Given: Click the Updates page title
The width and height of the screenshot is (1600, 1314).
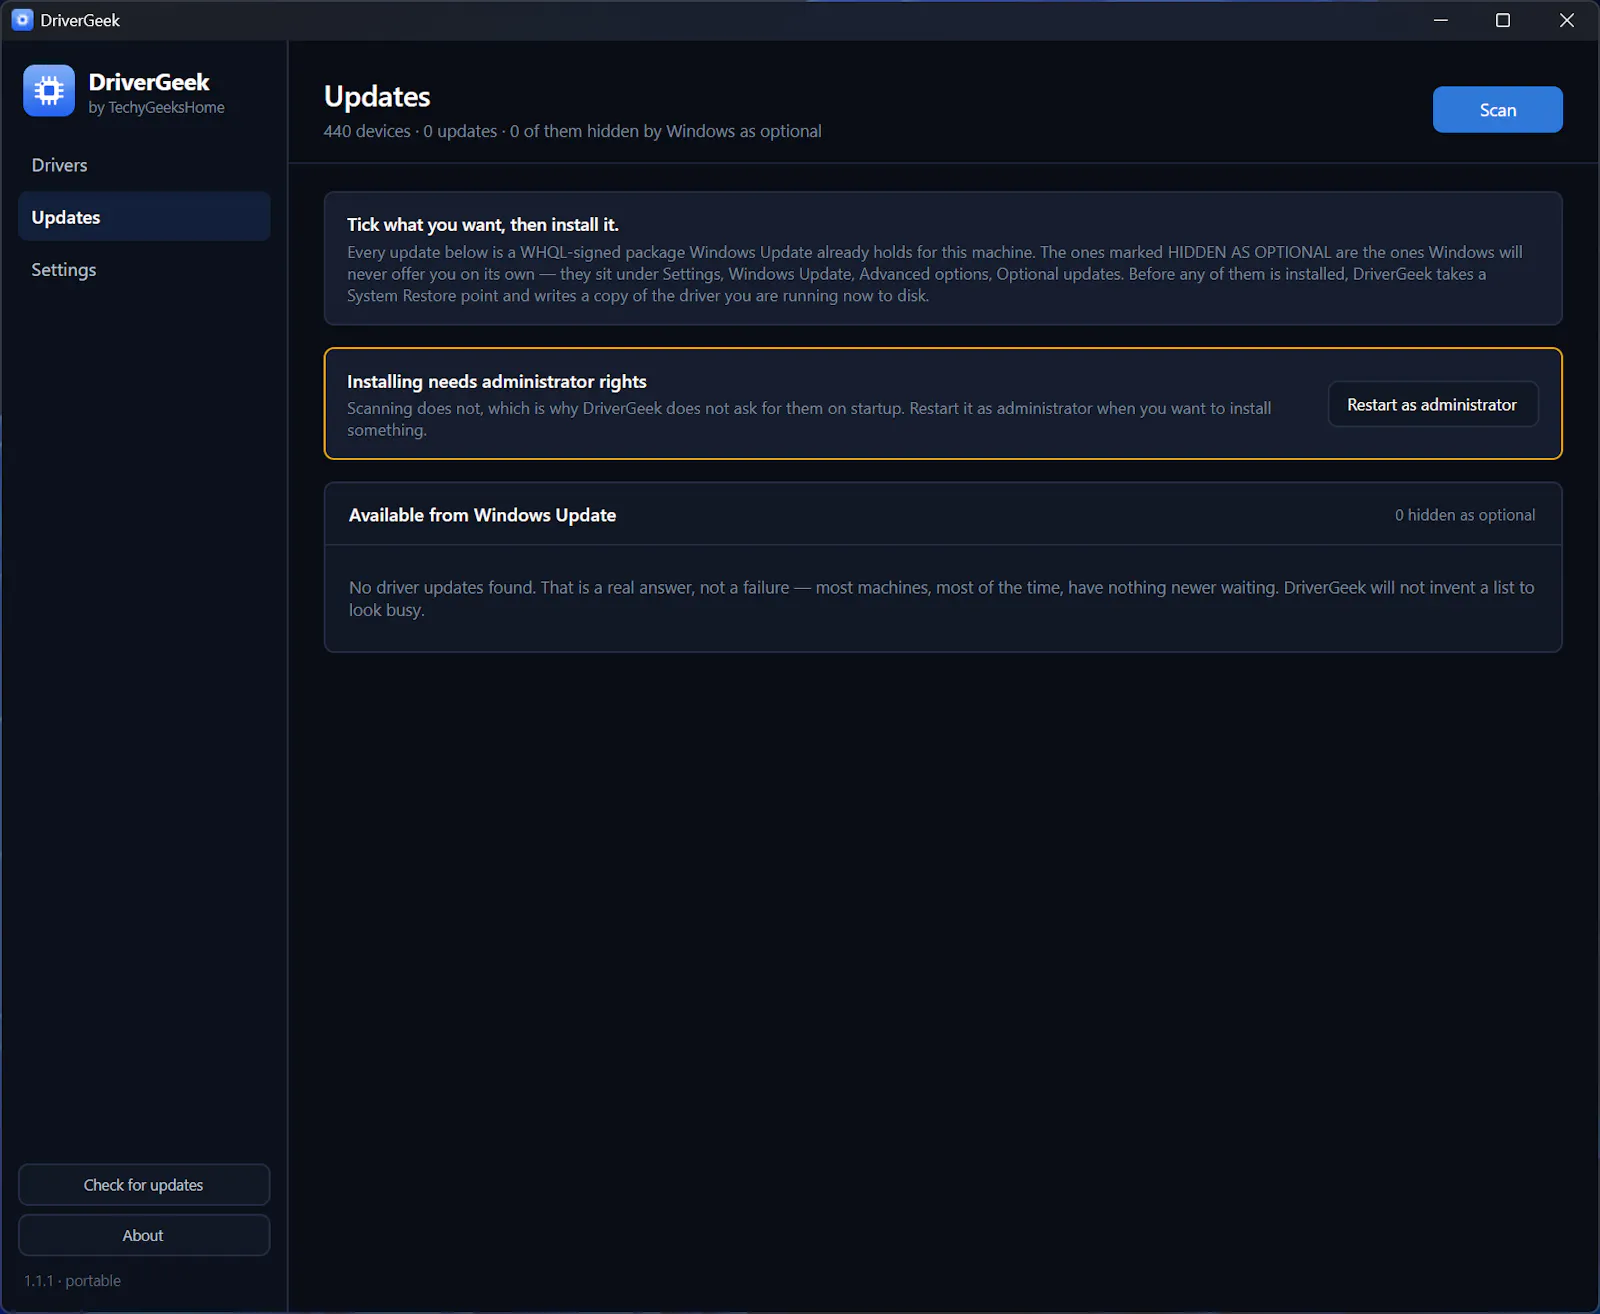Looking at the screenshot, I should (x=377, y=97).
